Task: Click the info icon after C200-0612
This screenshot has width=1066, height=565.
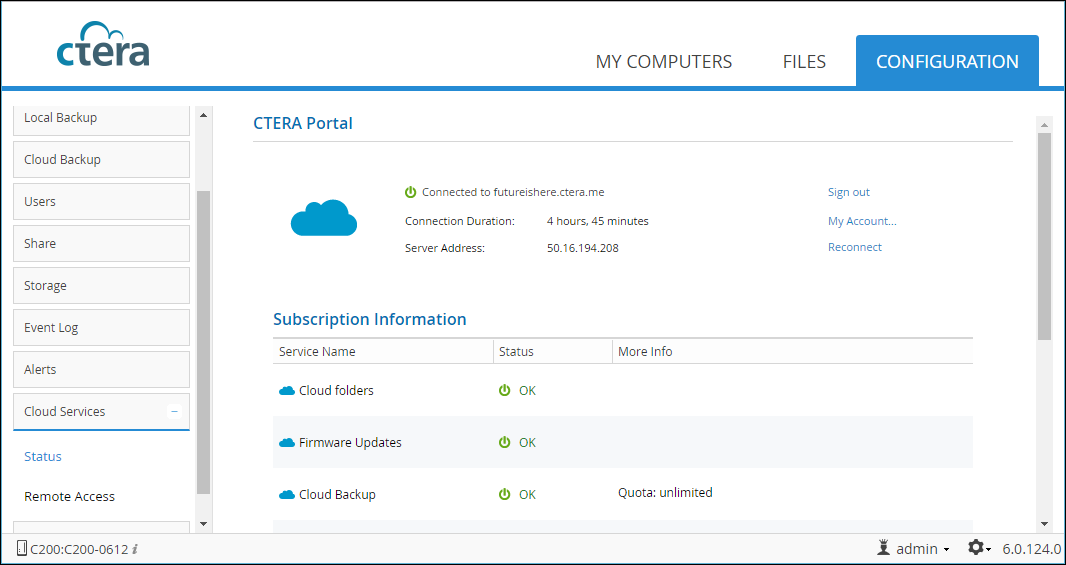Action: coord(135,549)
